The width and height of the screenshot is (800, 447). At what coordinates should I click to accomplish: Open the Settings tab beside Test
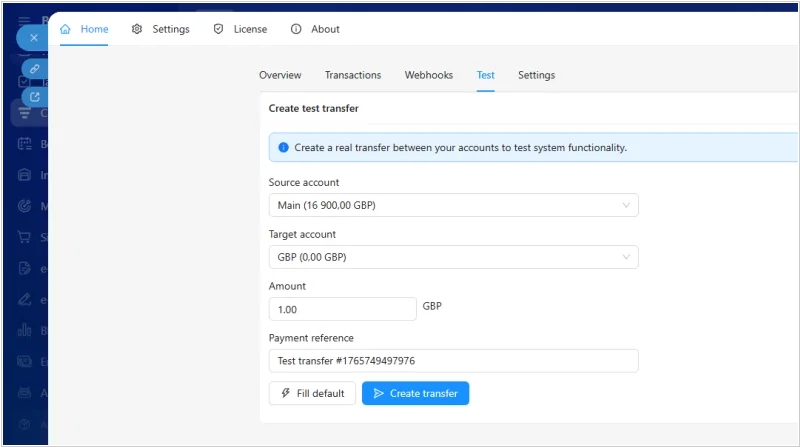click(x=536, y=75)
